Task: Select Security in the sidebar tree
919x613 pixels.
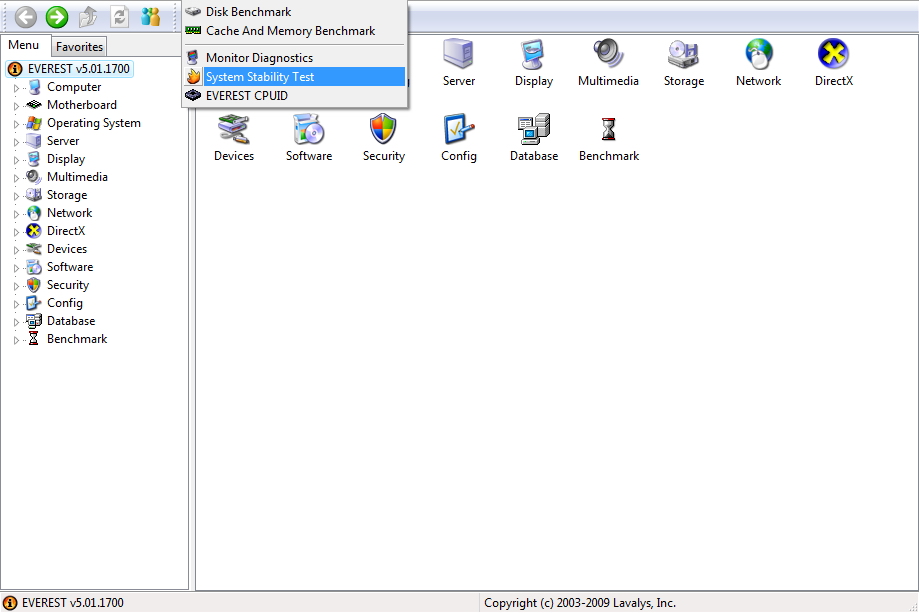Action: point(68,285)
